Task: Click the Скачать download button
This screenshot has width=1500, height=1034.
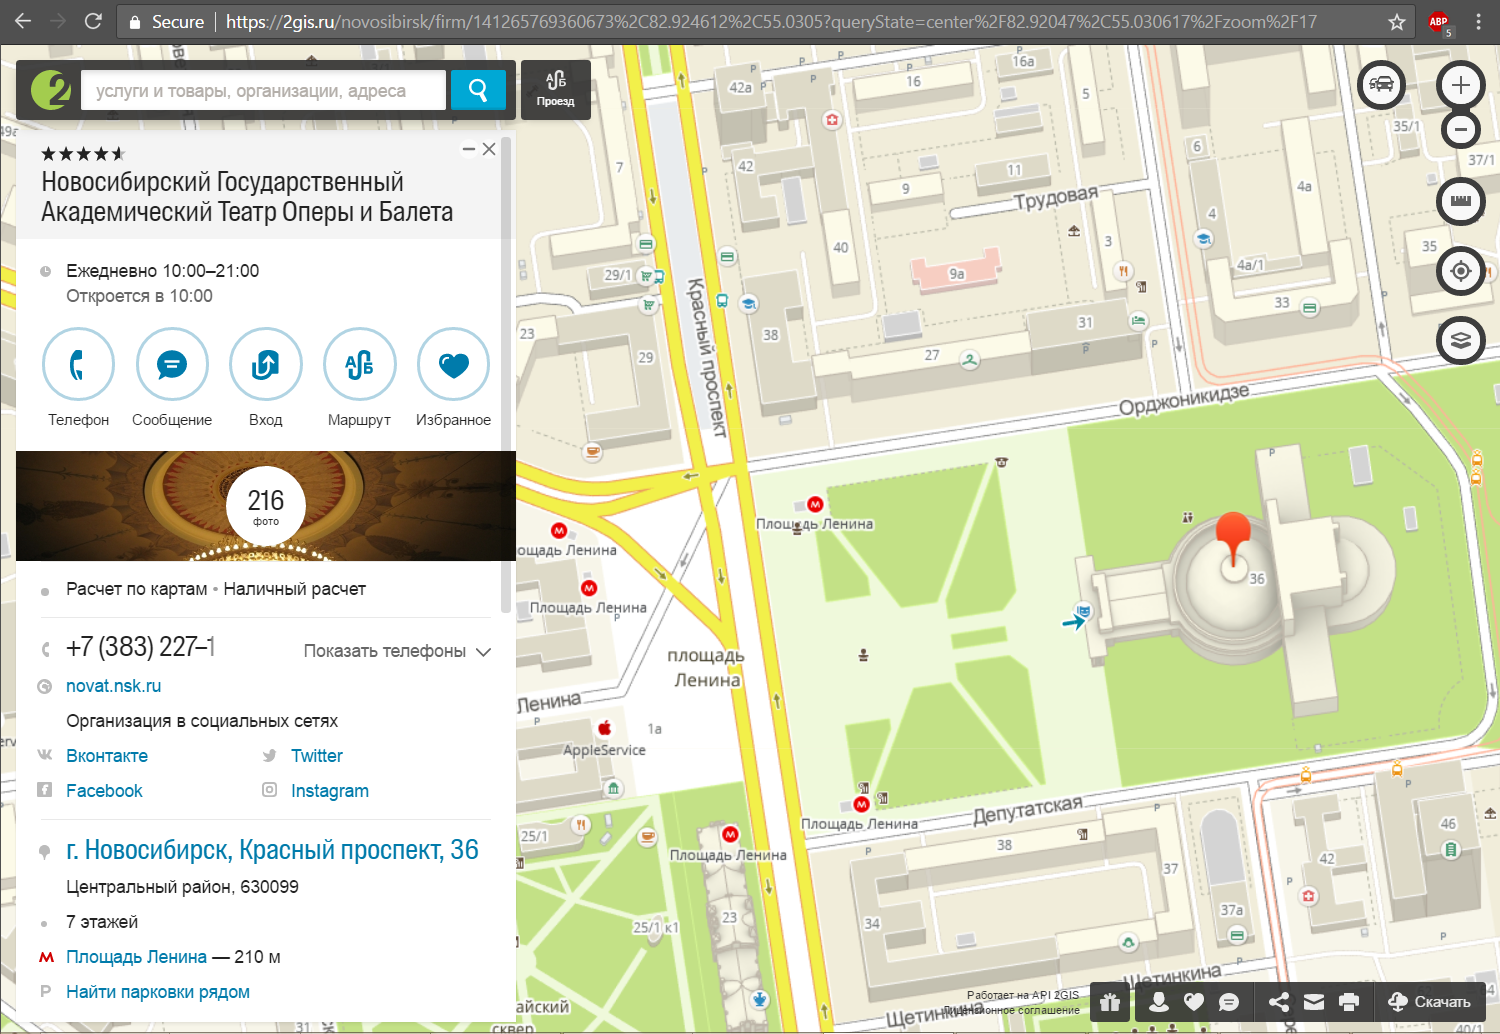Action: tap(1430, 1002)
